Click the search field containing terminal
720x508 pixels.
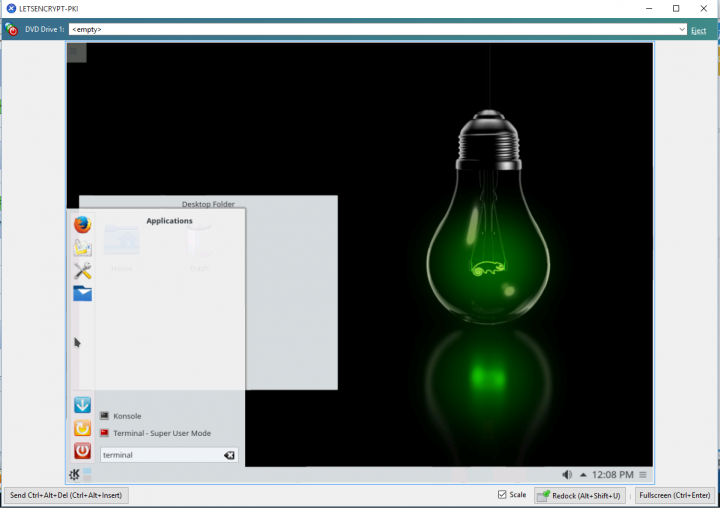[x=160, y=455]
